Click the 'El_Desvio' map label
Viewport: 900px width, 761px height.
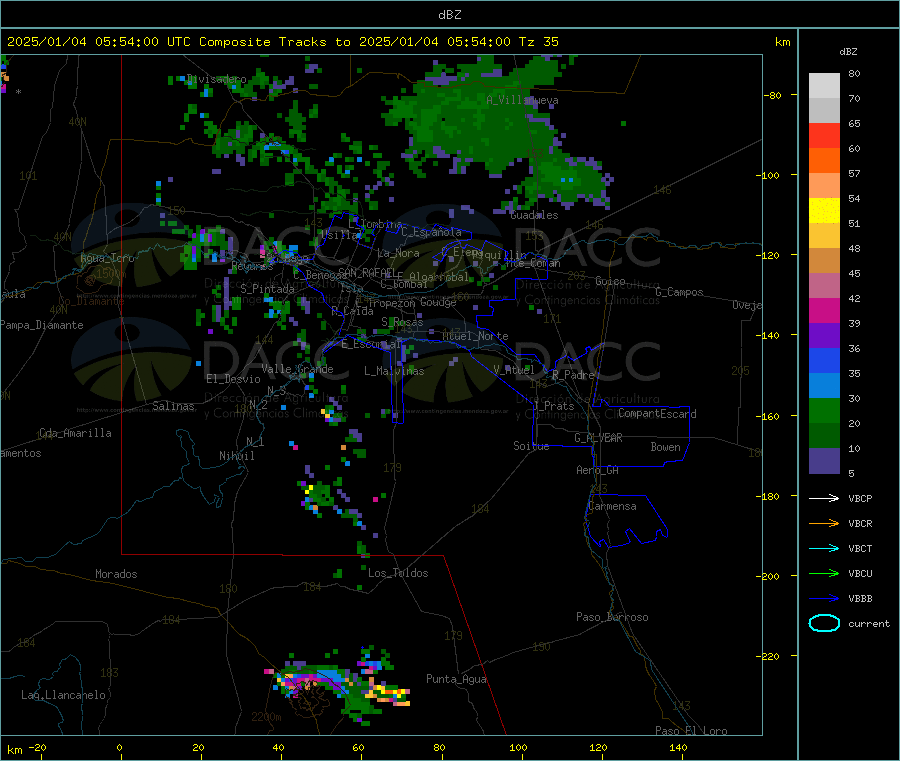click(233, 379)
